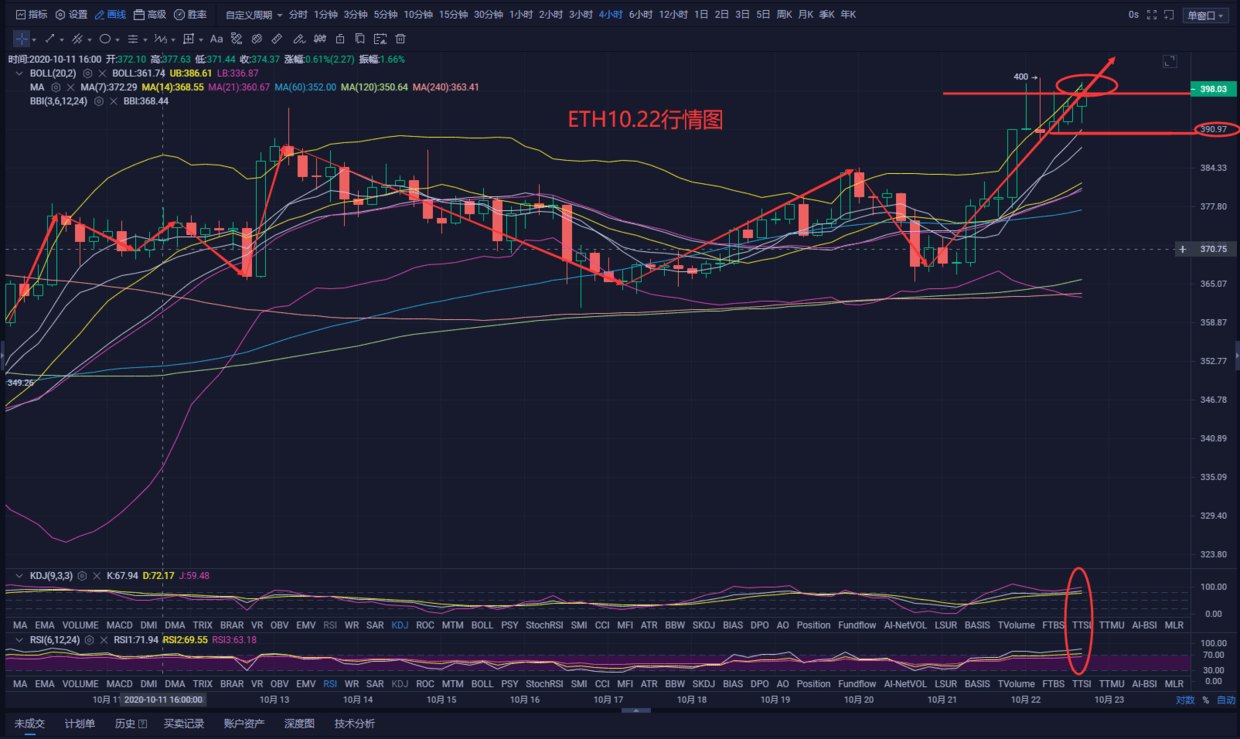The height and width of the screenshot is (739, 1240).
Task: Switch chart to 1日 timeframe
Action: 701,15
